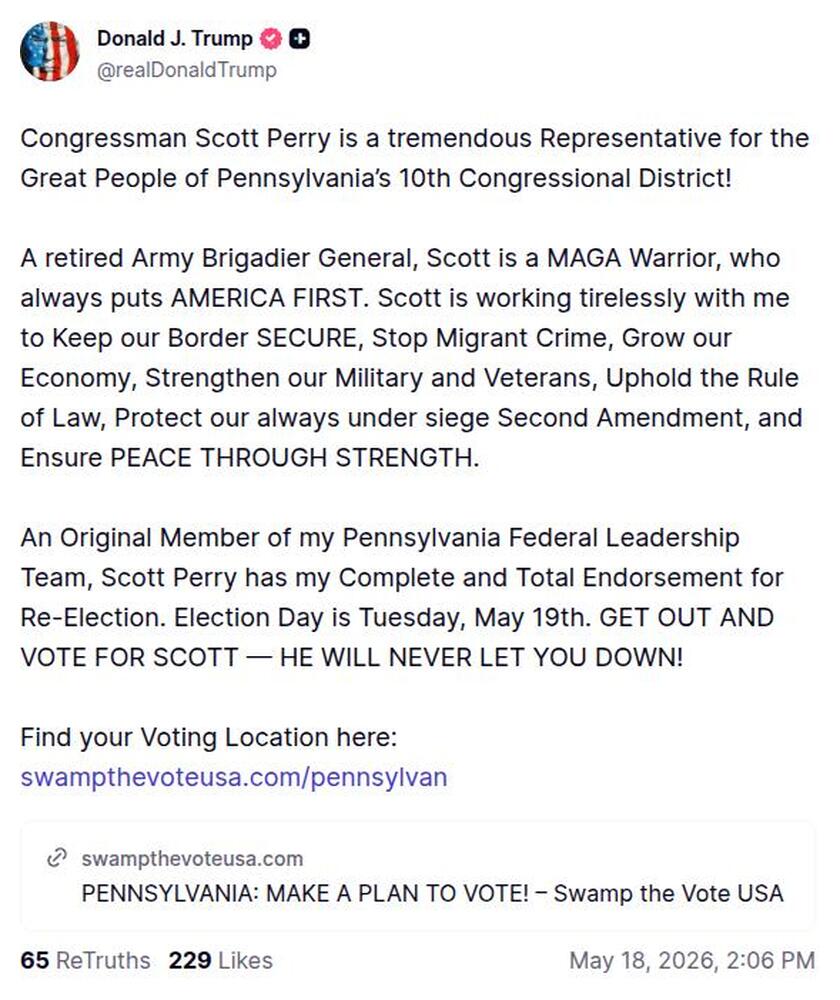The height and width of the screenshot is (1000, 840).
Task: Click the 'Find your Voting Location here:' line
Action: [209, 737]
